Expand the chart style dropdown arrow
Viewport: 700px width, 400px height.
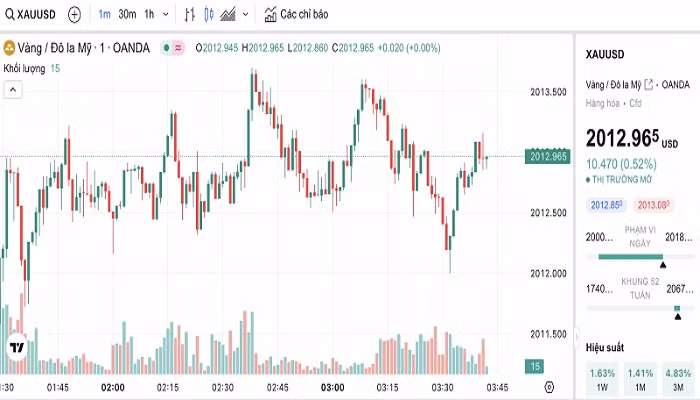[247, 15]
